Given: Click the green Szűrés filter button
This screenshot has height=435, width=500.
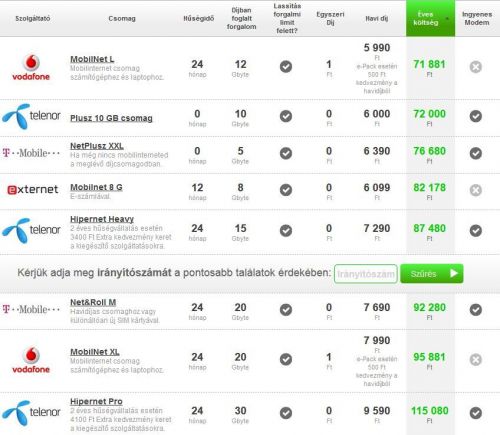Looking at the screenshot, I should pyautogui.click(x=432, y=274).
